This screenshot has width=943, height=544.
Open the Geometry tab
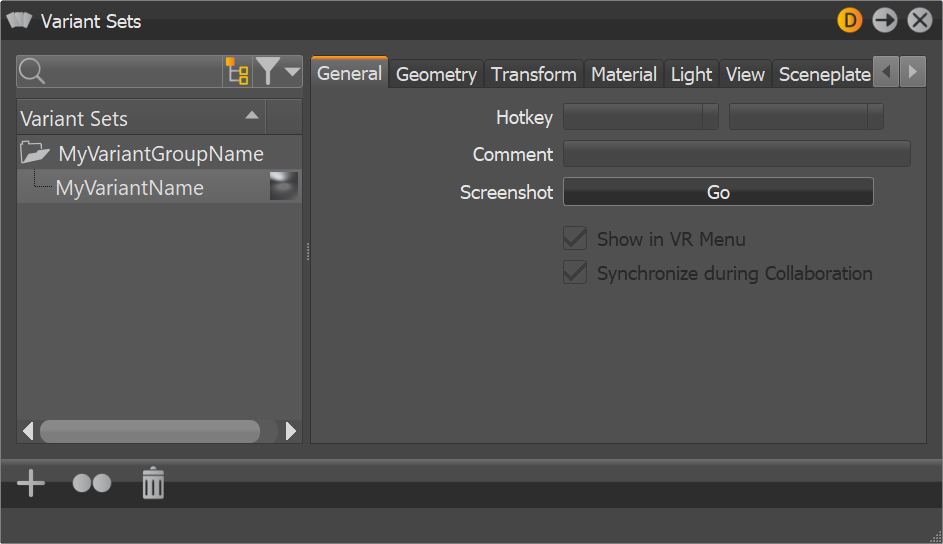pos(436,74)
